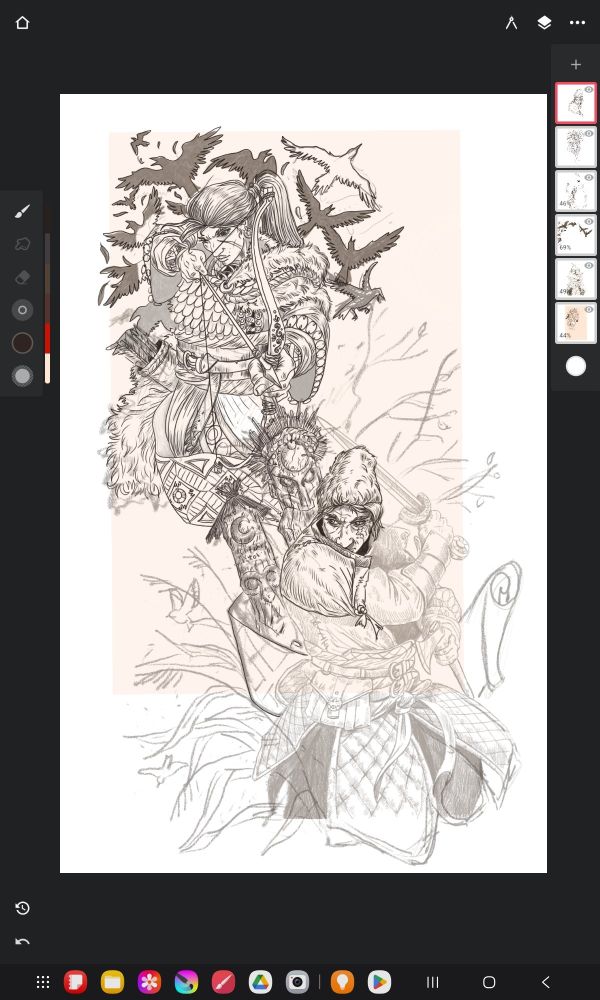Open the red Sketchbook app icon
The width and height of the screenshot is (600, 1000).
[x=223, y=982]
